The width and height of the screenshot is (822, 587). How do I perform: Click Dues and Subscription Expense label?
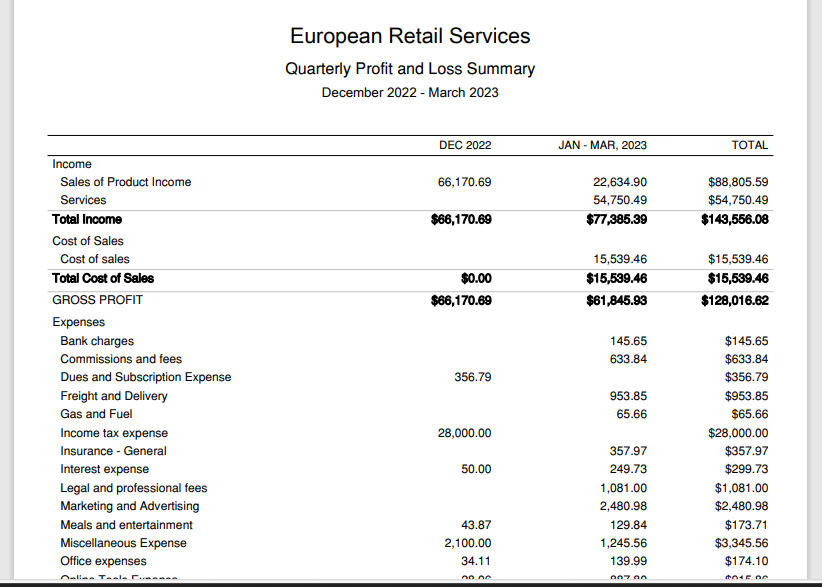[146, 377]
